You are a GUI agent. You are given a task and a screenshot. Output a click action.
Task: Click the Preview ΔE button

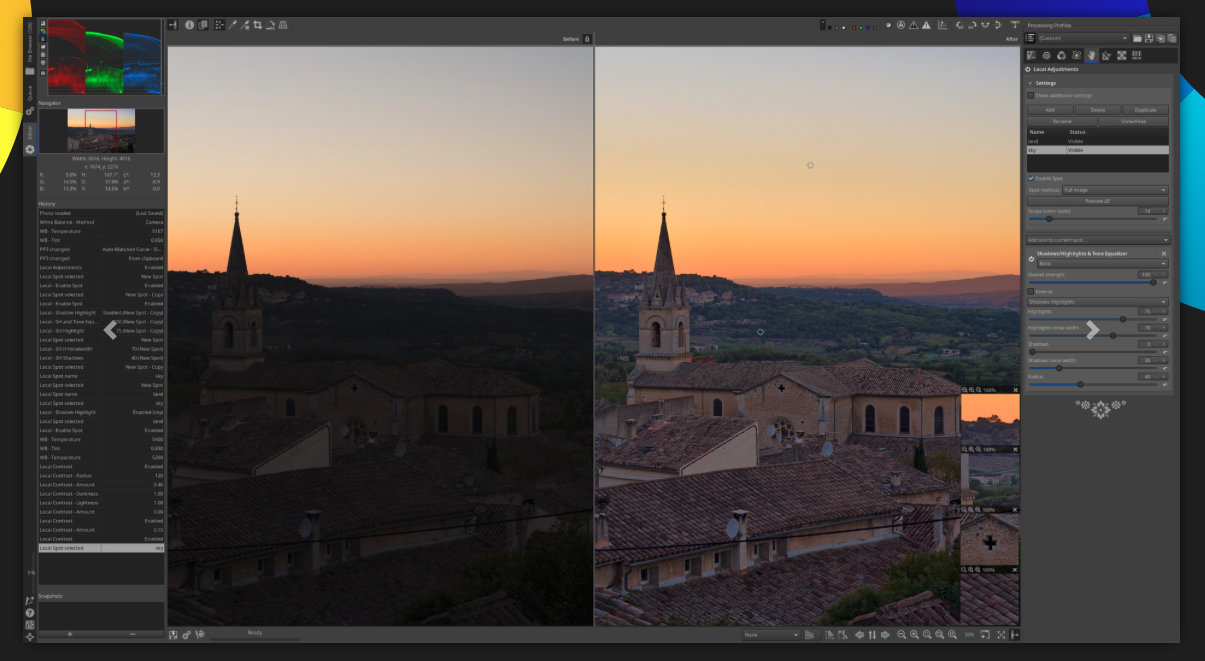[1098, 201]
